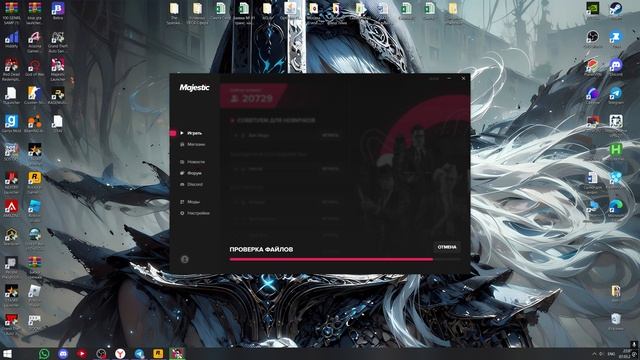
Task: Open the NVIDIA desktop shortcut
Action: click(x=593, y=10)
